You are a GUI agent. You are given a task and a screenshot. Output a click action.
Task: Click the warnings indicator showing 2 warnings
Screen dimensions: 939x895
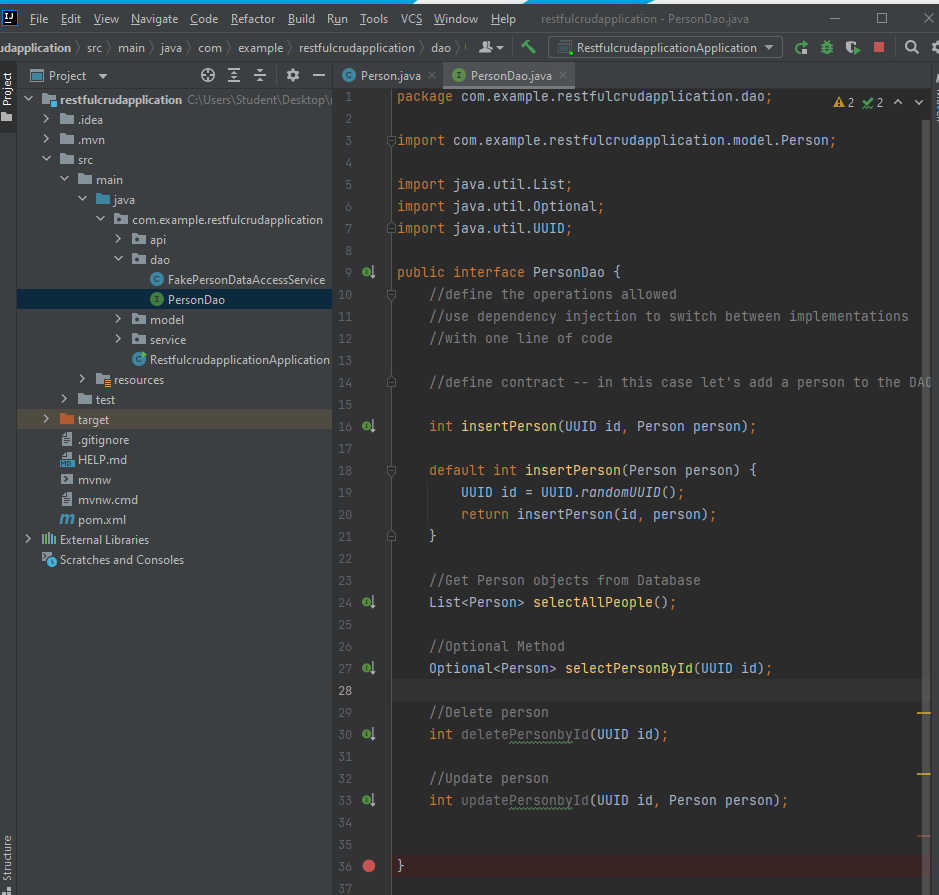(844, 102)
